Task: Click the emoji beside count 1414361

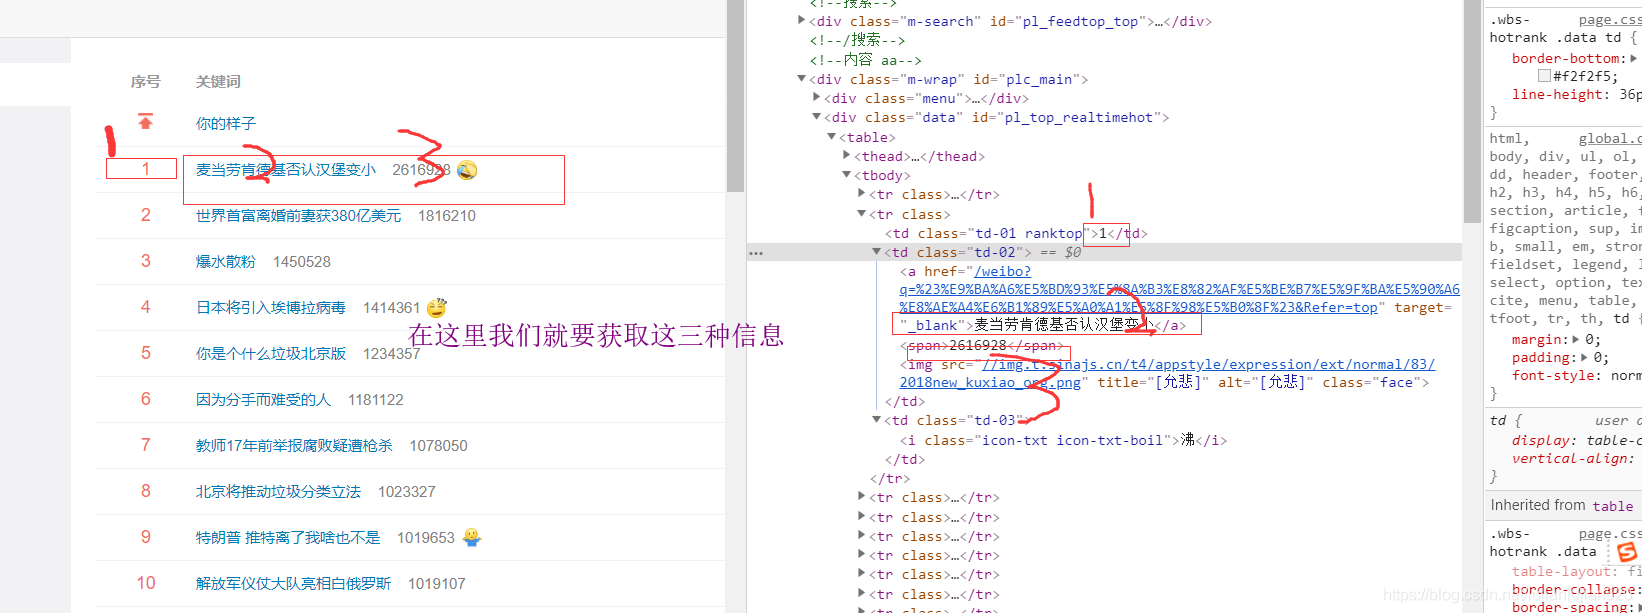Action: (437, 307)
